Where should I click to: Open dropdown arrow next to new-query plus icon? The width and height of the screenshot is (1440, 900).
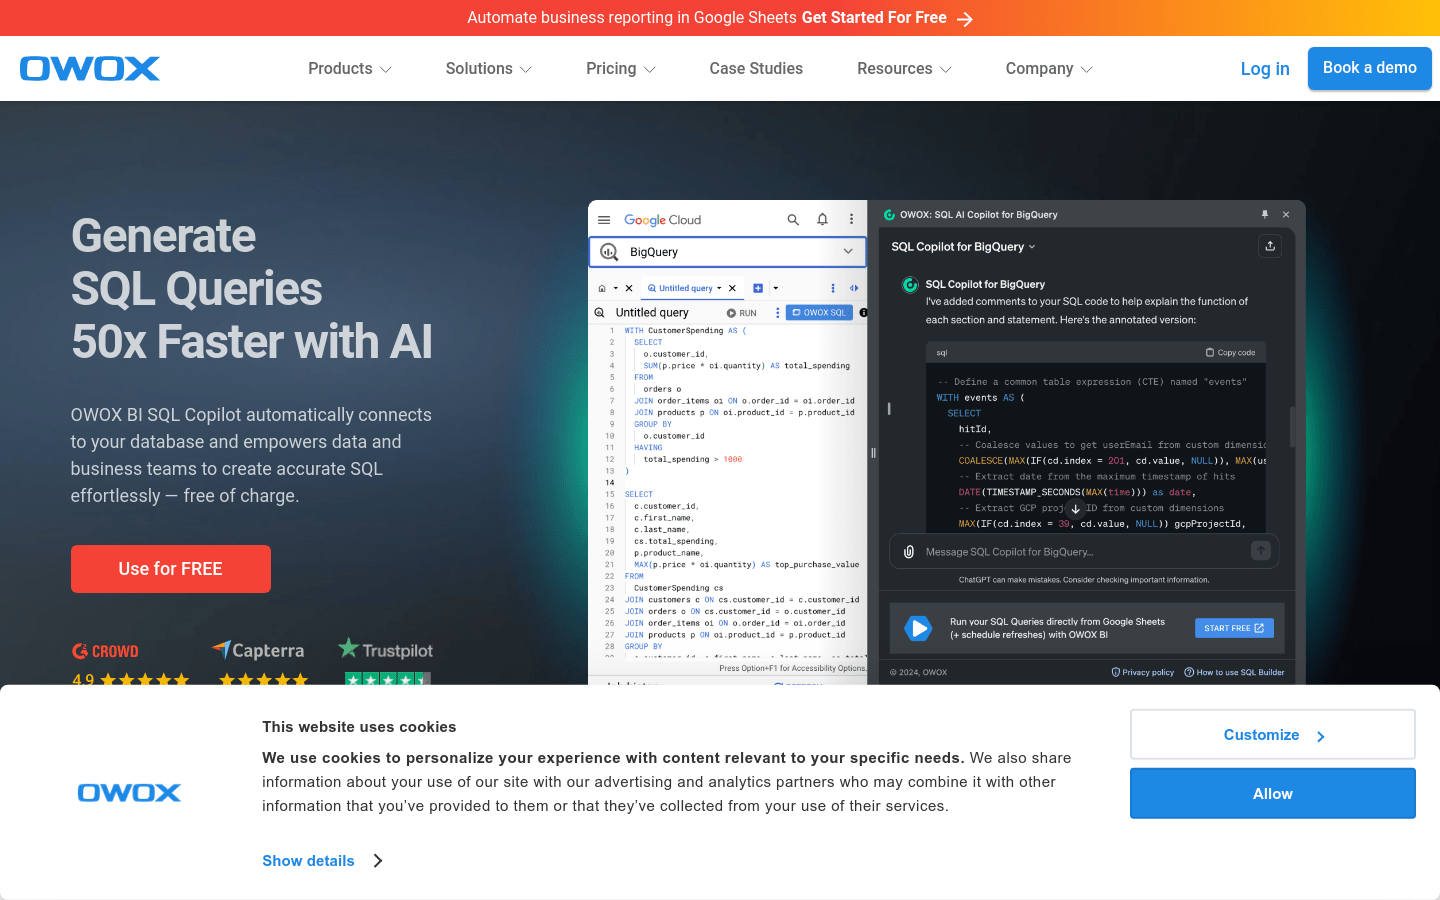point(775,288)
